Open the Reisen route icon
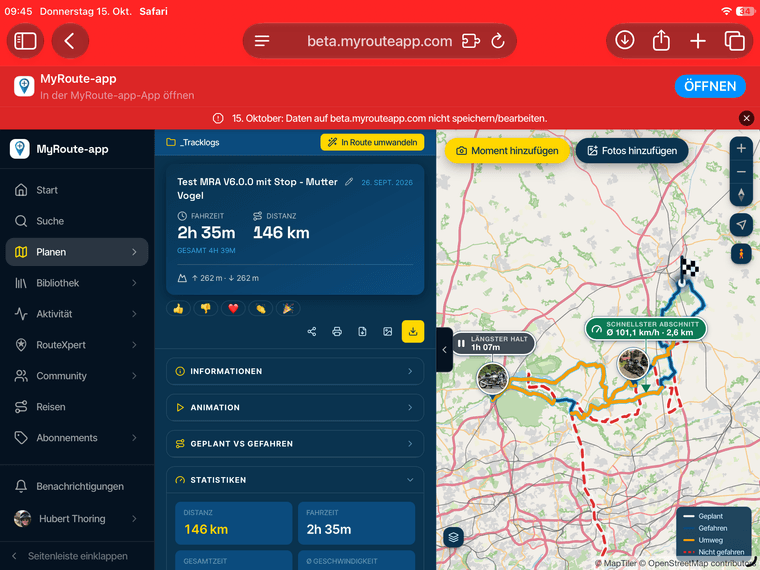This screenshot has width=760, height=570. [x=21, y=407]
